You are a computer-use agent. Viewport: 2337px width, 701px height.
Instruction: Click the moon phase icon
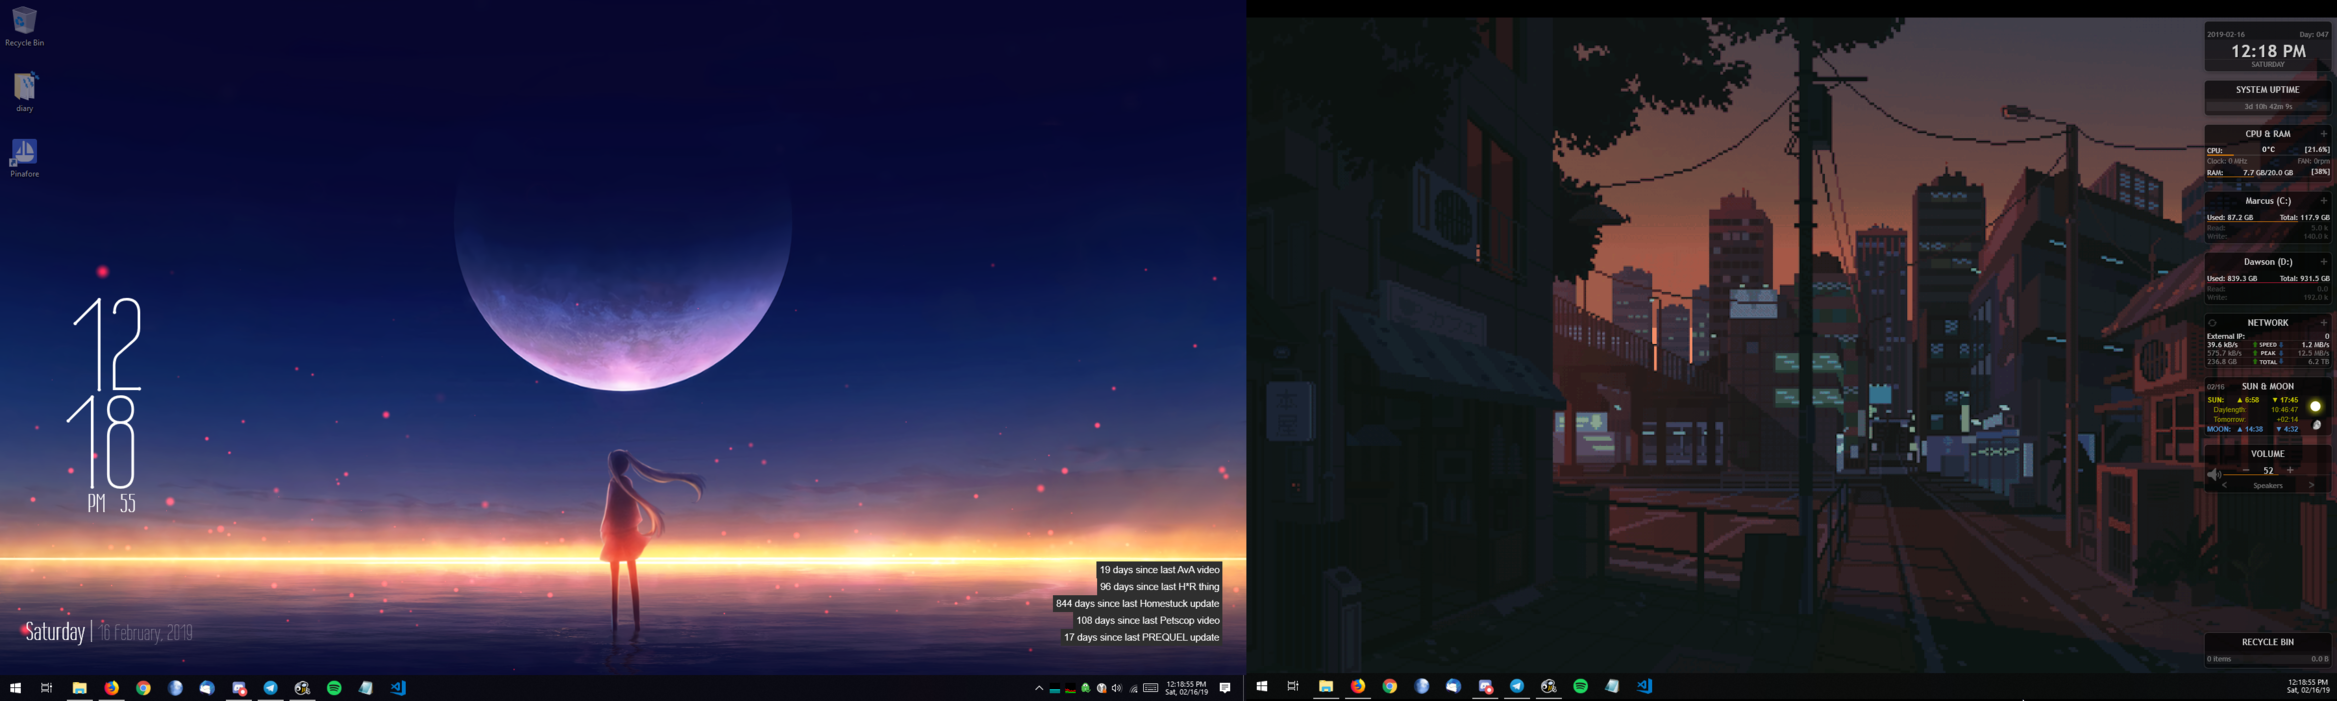click(x=2317, y=425)
